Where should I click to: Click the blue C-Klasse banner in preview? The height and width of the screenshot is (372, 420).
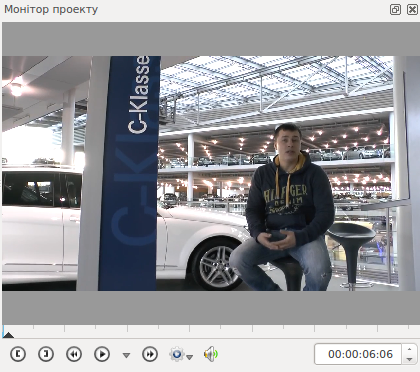pos(130,173)
